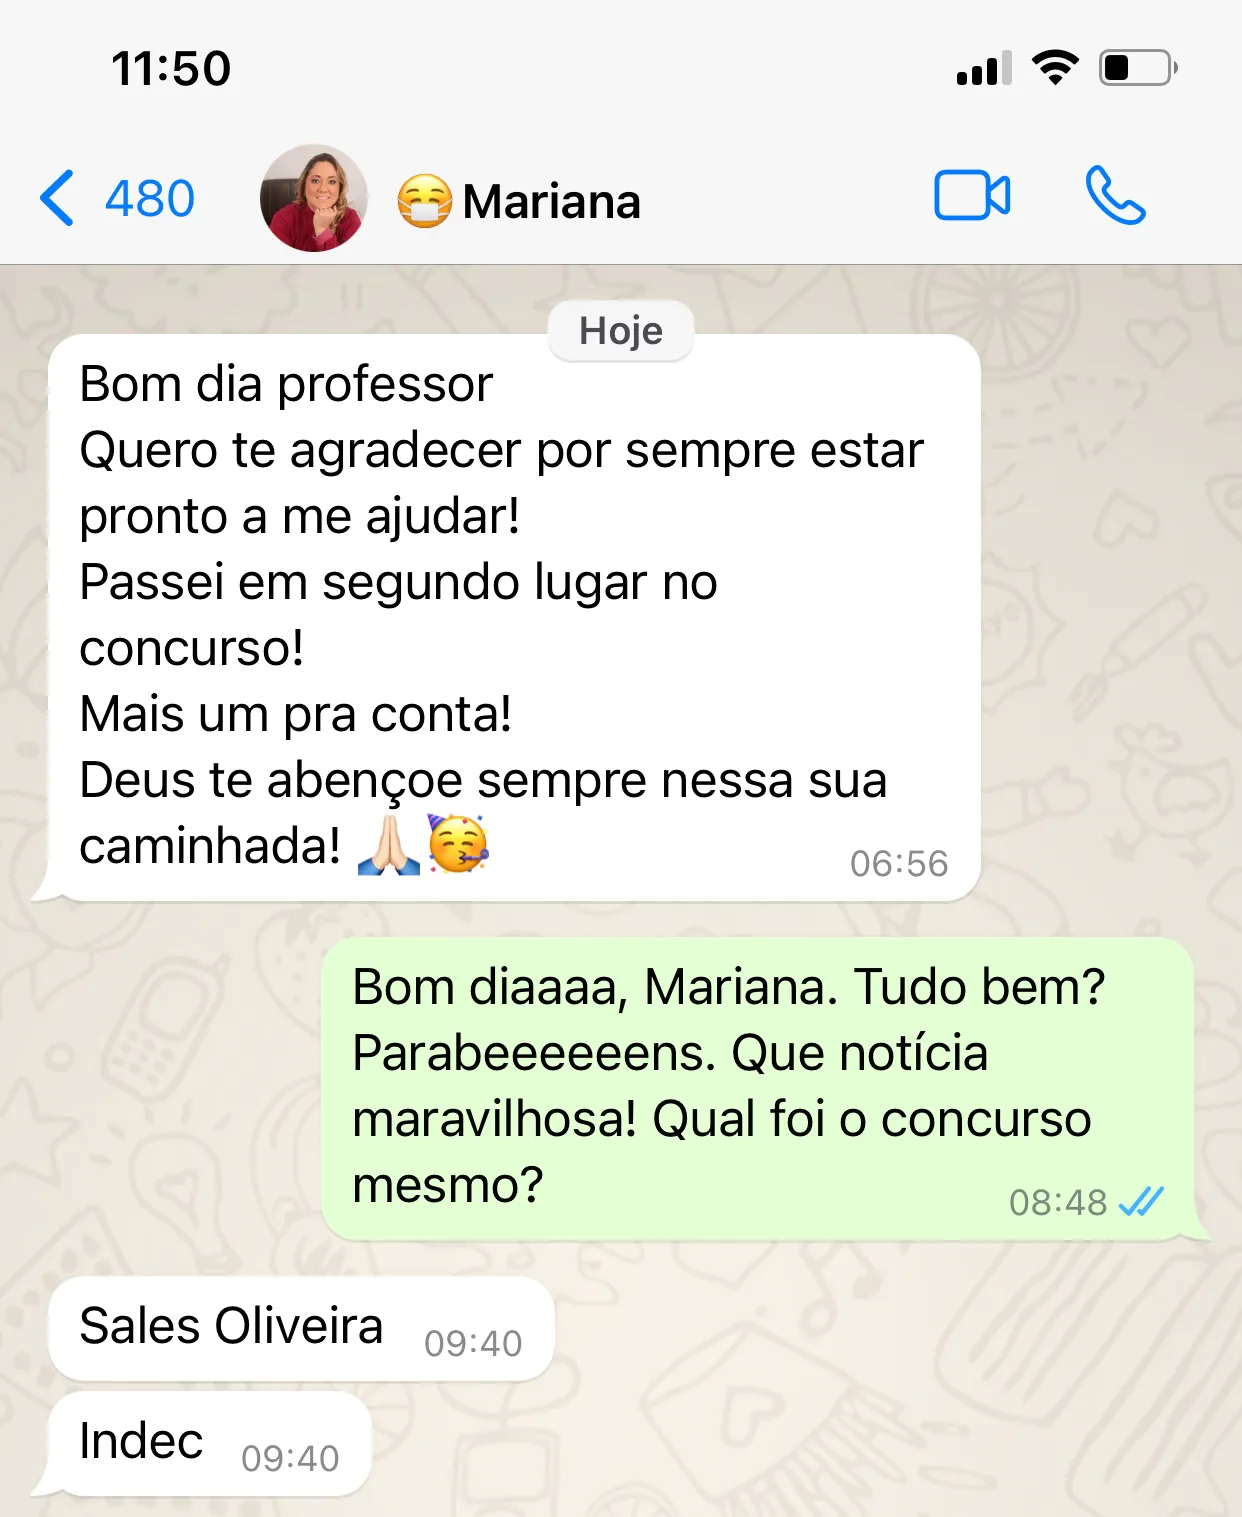The image size is (1242, 1517).
Task: Go back using the blue chevron arrow
Action: 57,198
